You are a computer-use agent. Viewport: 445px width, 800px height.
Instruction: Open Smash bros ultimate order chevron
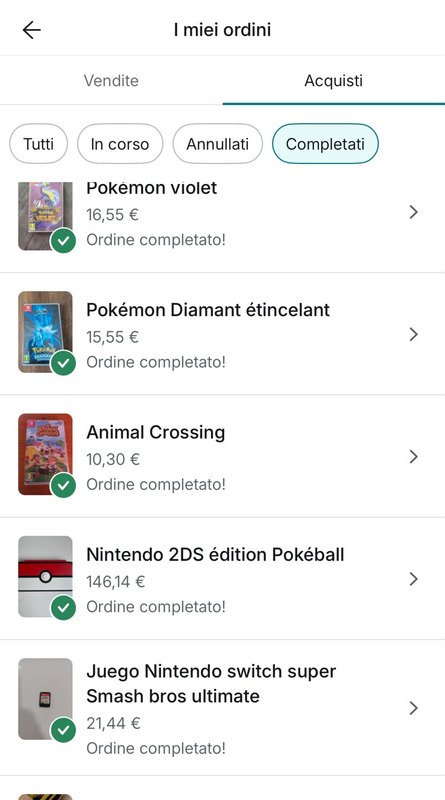414,708
